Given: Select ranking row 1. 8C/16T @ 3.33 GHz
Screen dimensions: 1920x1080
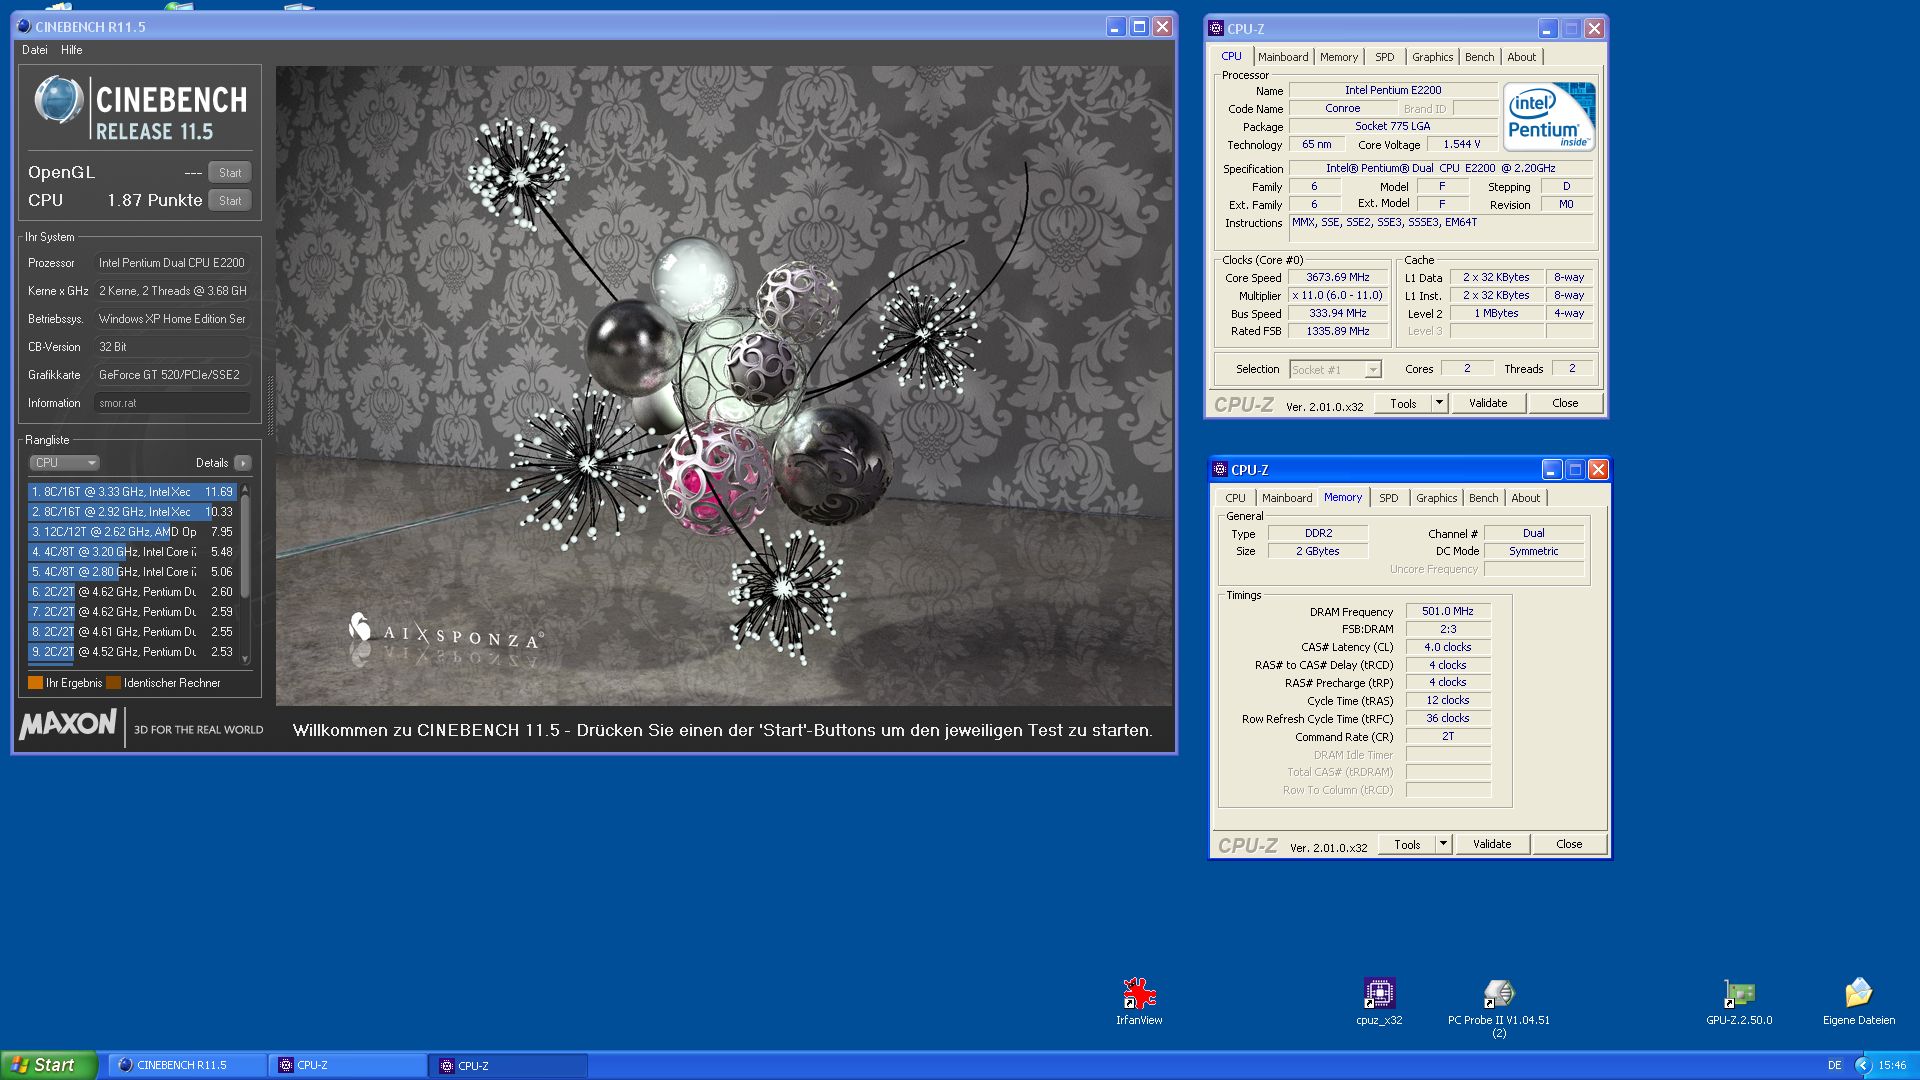Looking at the screenshot, I should 132,492.
